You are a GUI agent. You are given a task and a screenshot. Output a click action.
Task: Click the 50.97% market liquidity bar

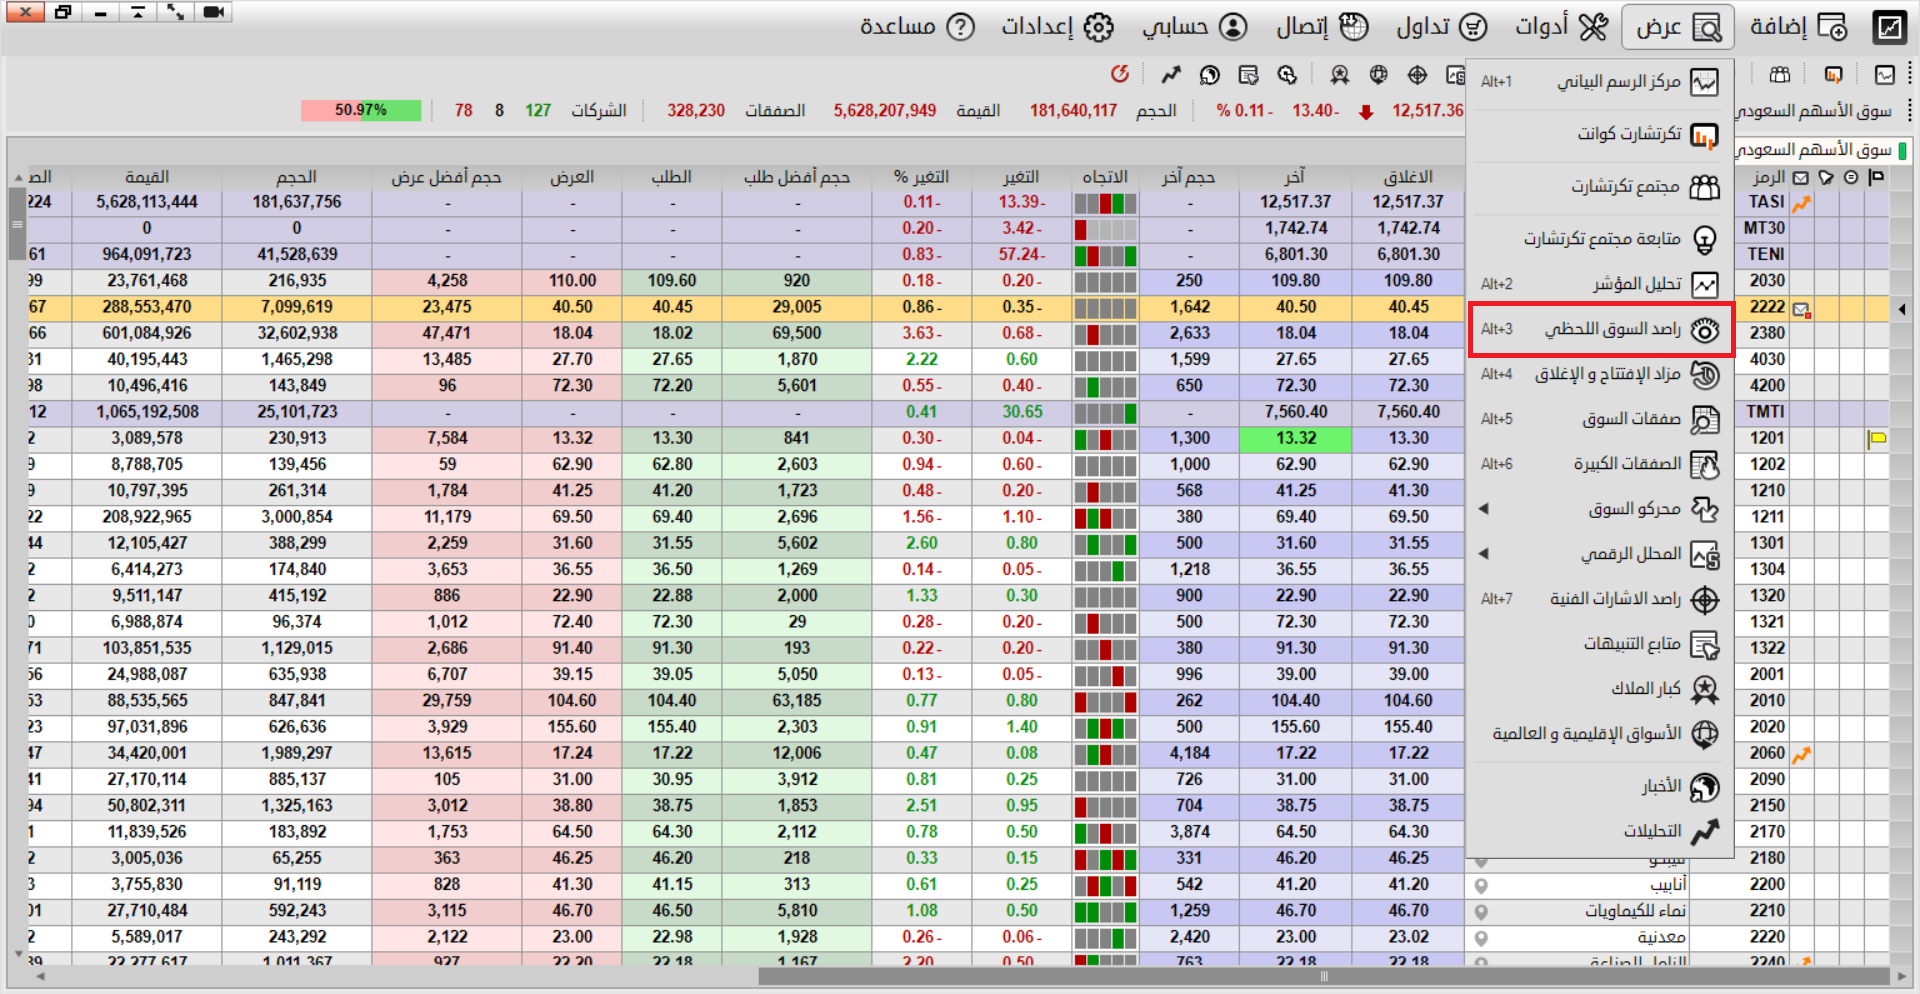pyautogui.click(x=361, y=110)
